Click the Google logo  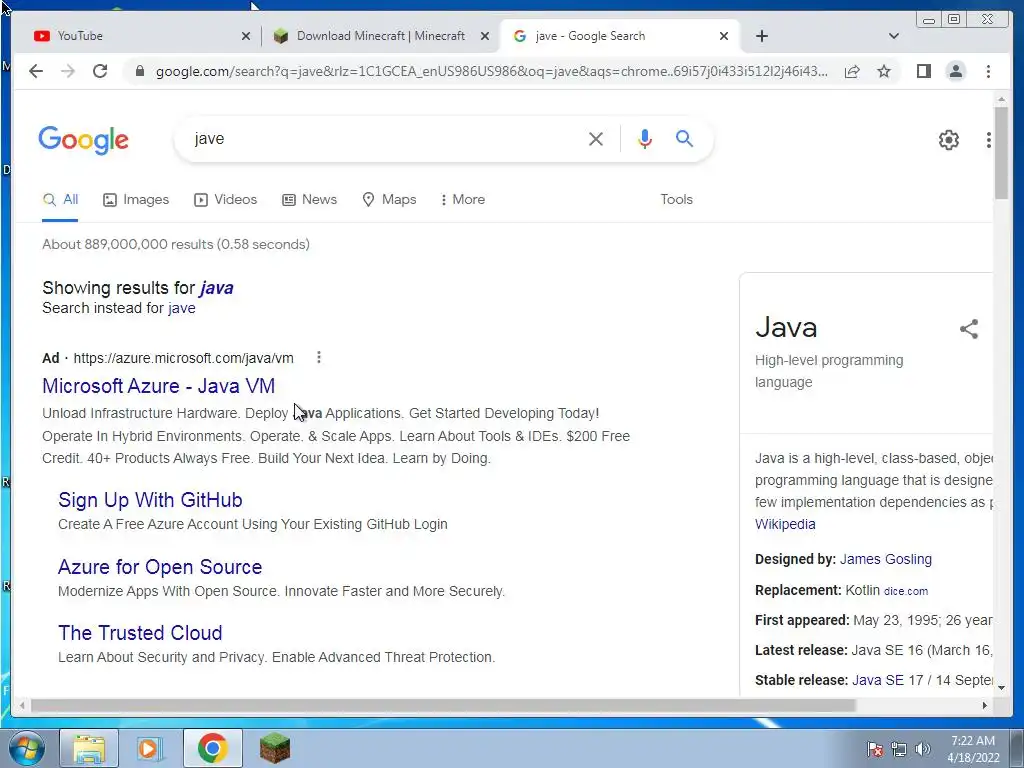84,140
